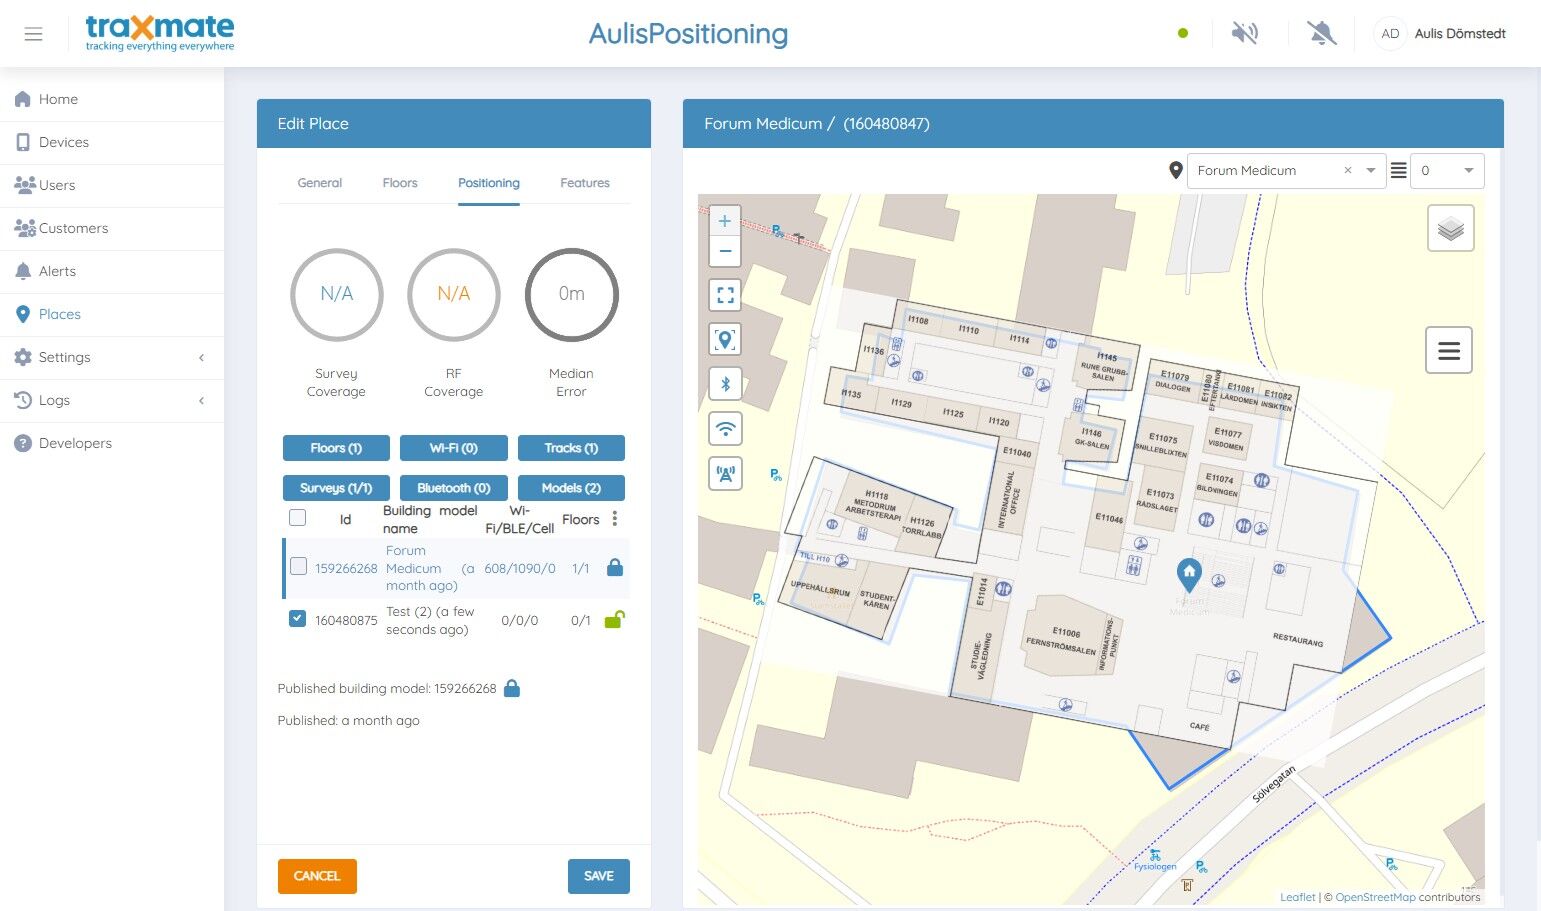Click the Survey Coverage N/A gauge
The image size is (1541, 911).
(x=336, y=294)
